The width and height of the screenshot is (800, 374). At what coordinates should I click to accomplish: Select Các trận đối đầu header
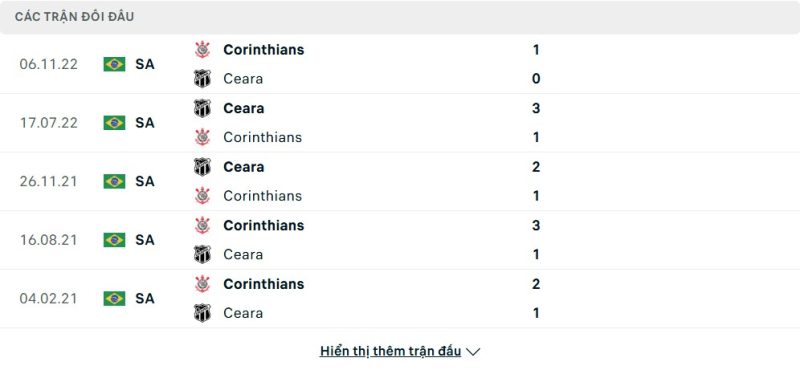pyautogui.click(x=74, y=17)
